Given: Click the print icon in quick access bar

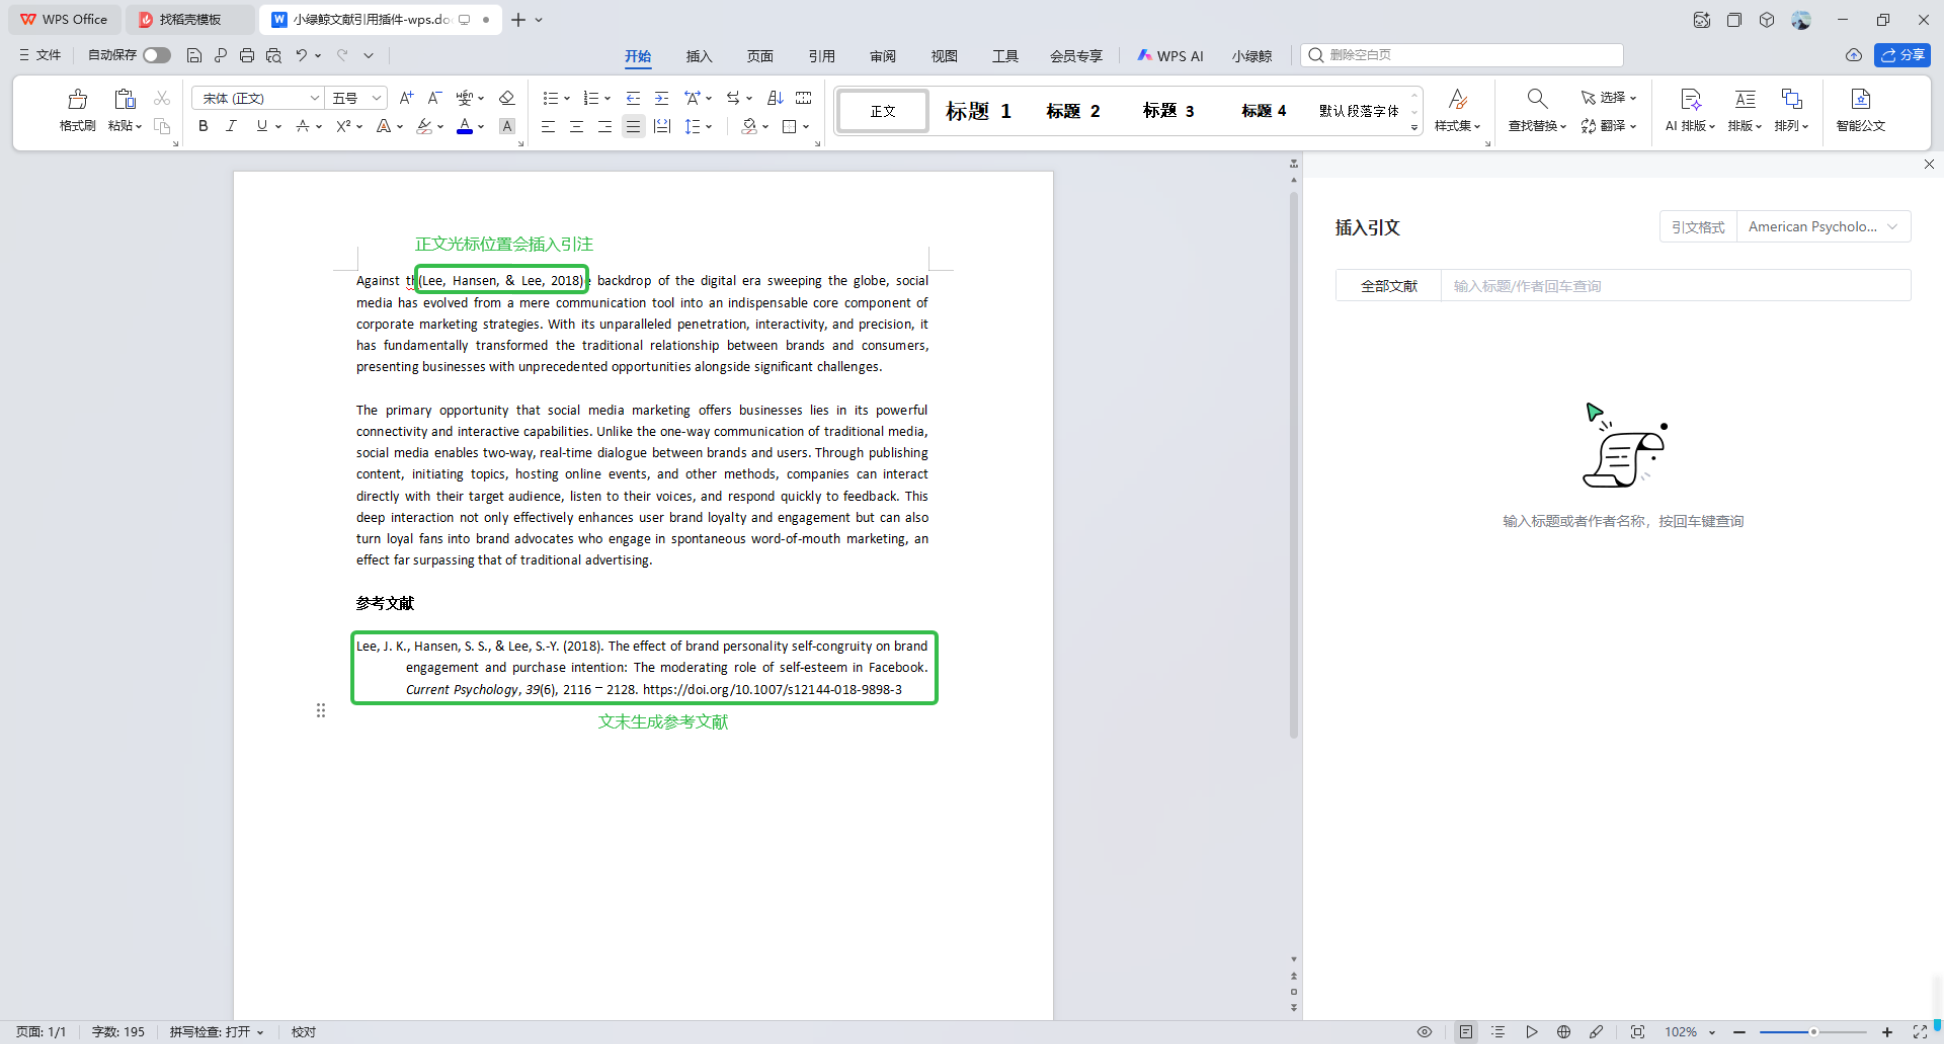Looking at the screenshot, I should point(247,56).
